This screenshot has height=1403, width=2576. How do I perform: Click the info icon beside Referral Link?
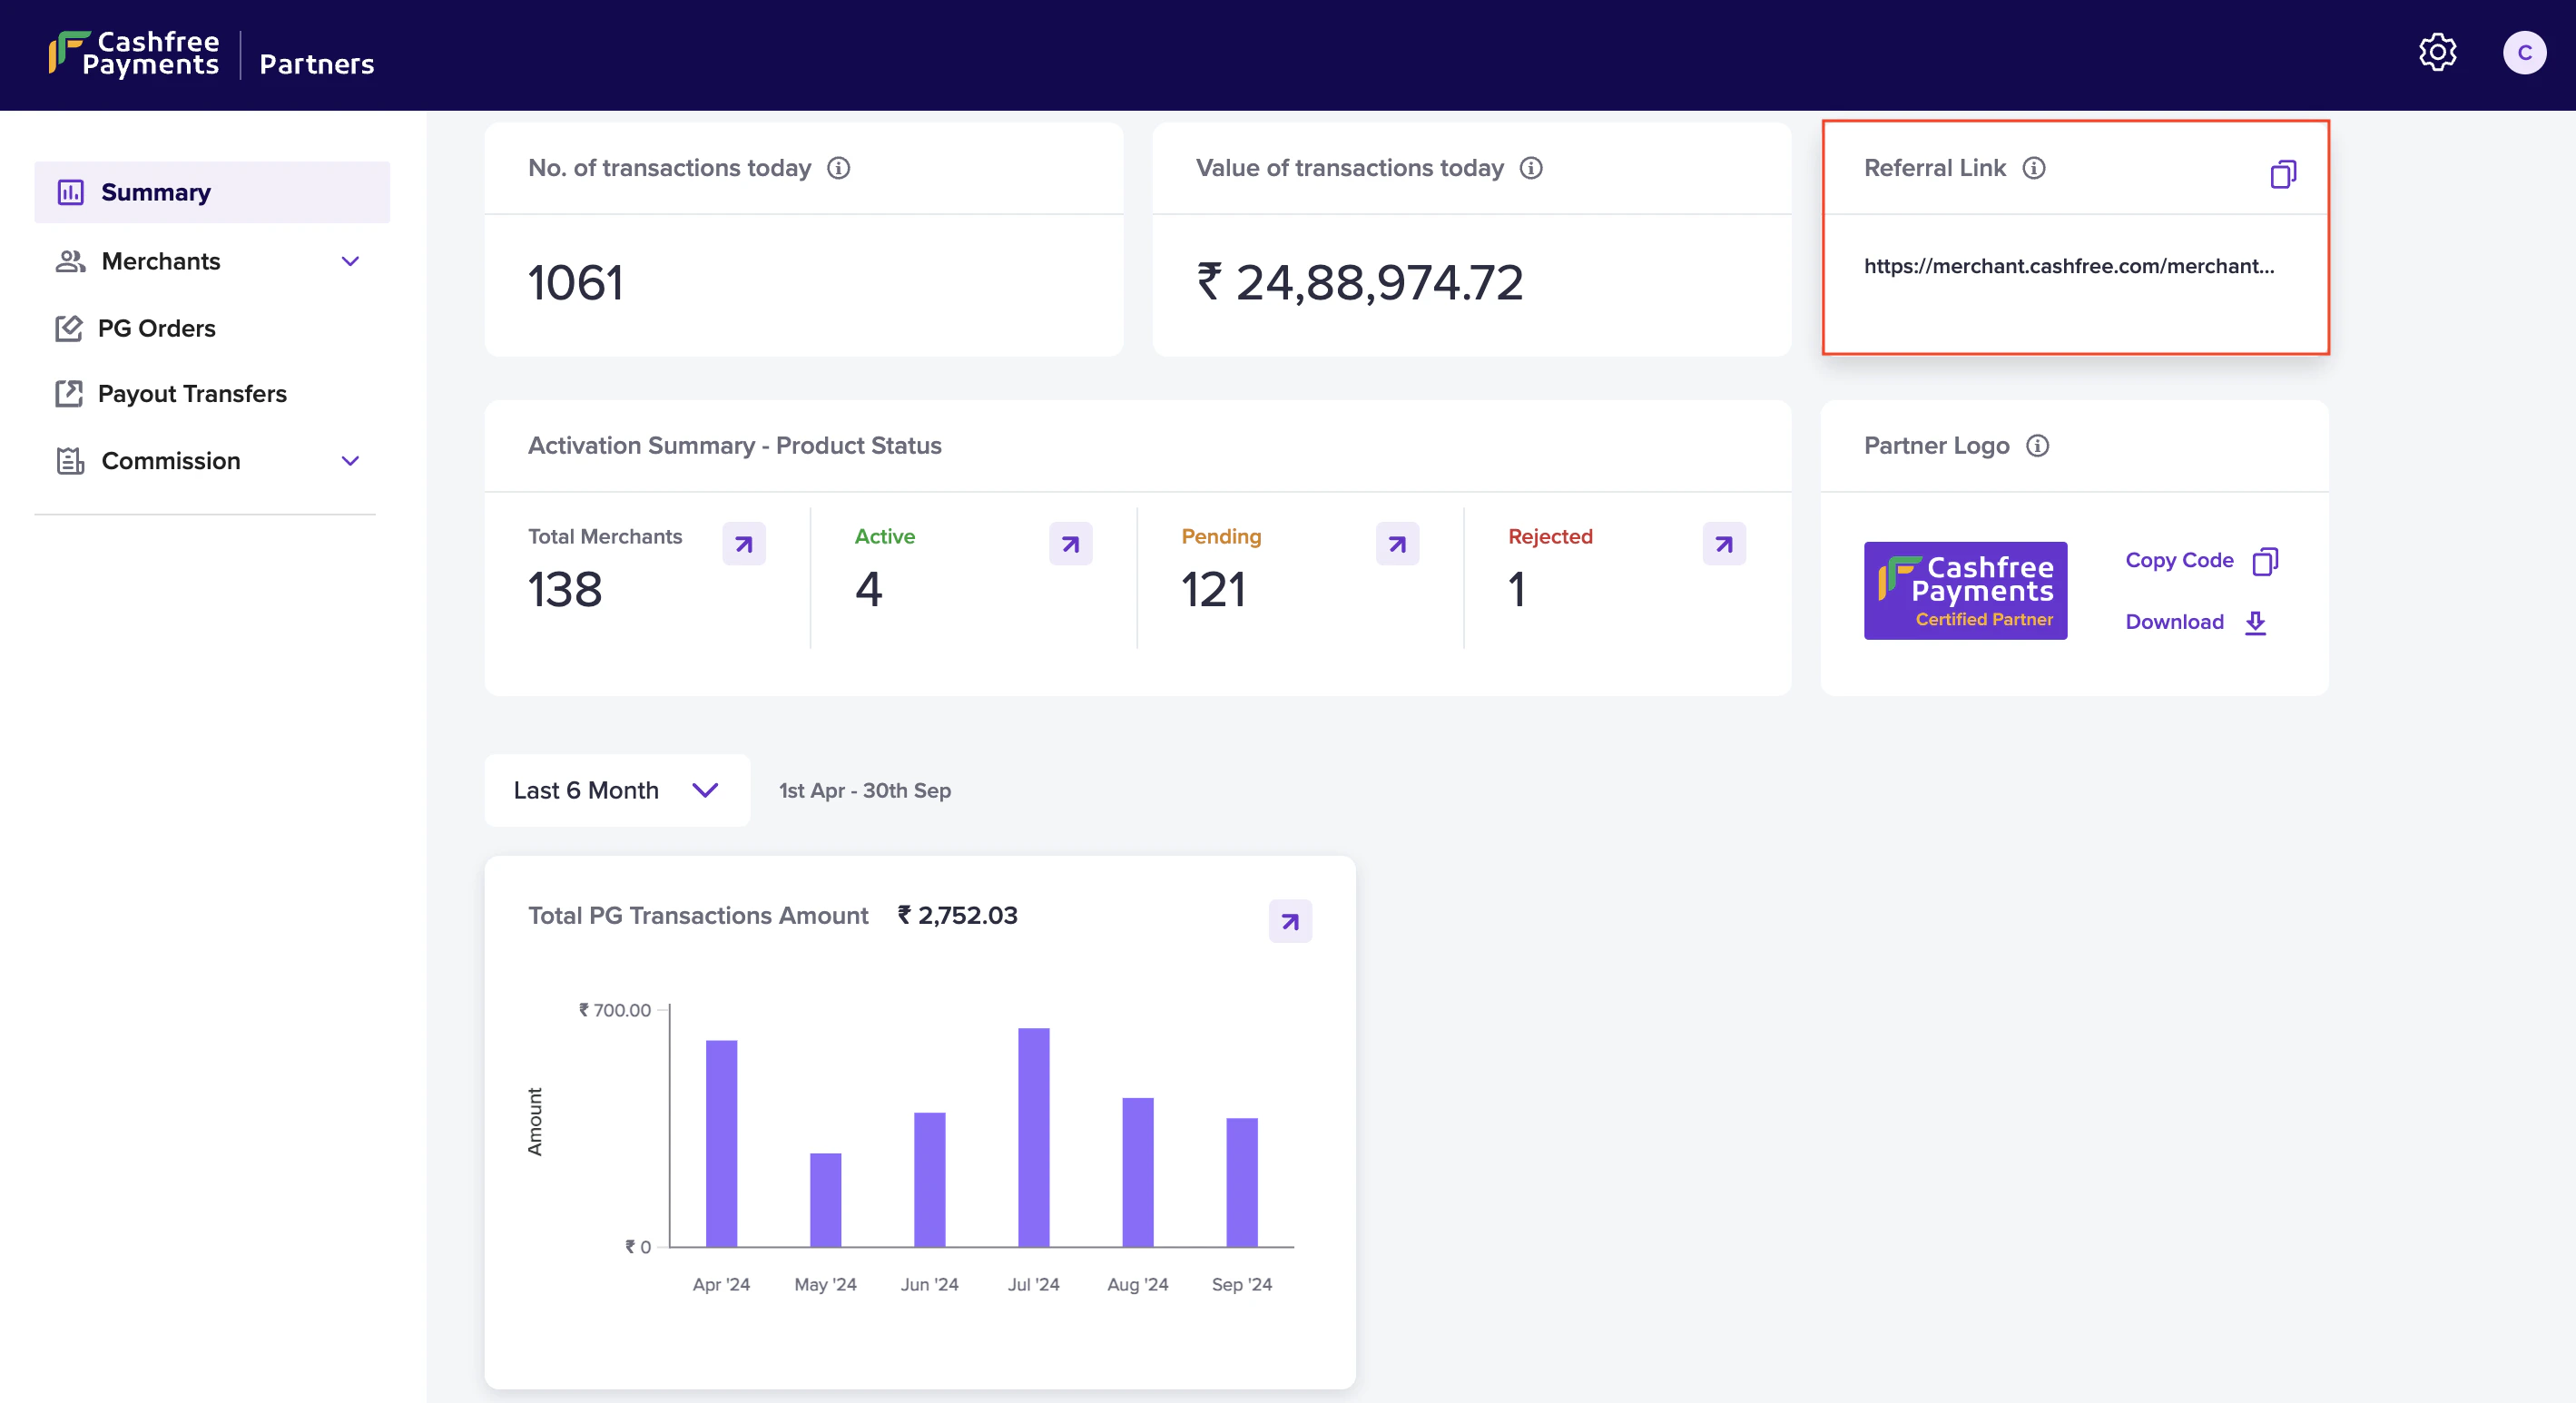tap(2035, 168)
